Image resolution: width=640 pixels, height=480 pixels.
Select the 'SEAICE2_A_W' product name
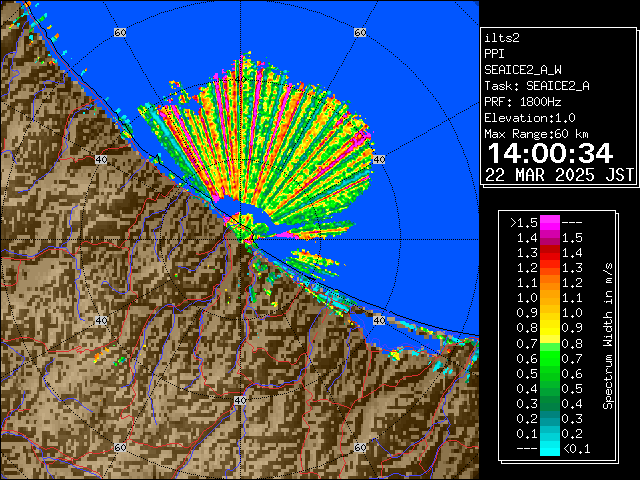pos(522,70)
